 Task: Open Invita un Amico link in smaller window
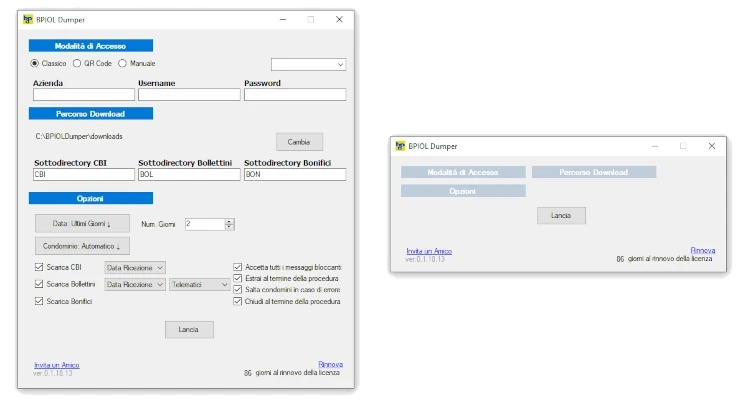427,251
